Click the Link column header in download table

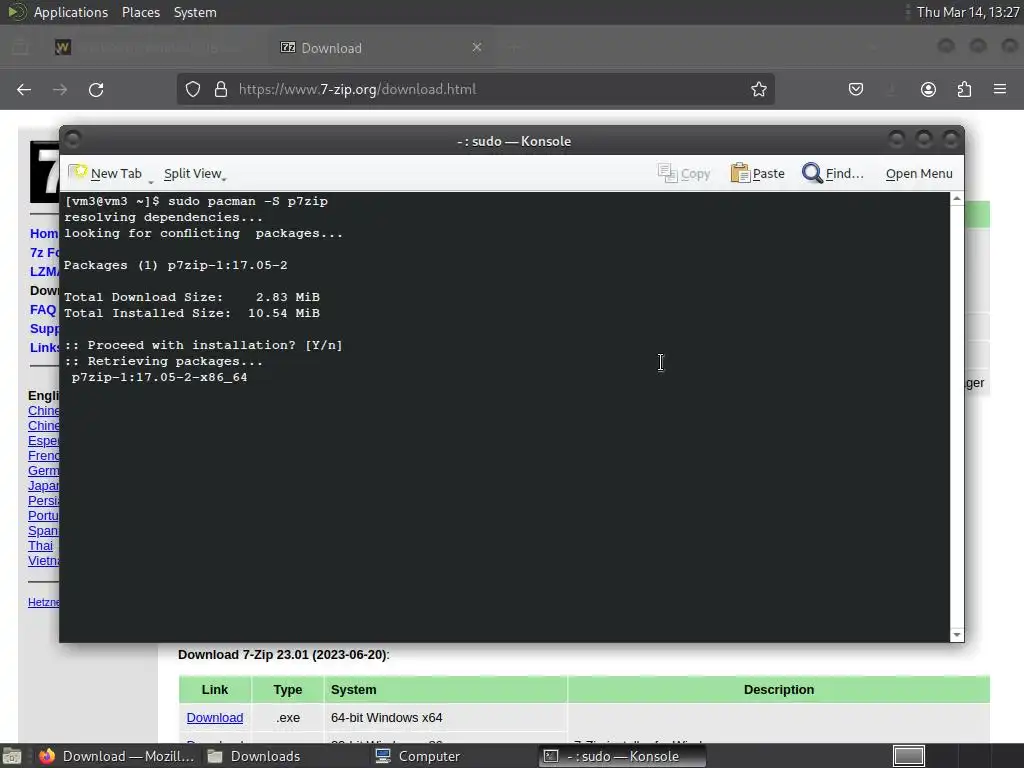click(x=215, y=690)
